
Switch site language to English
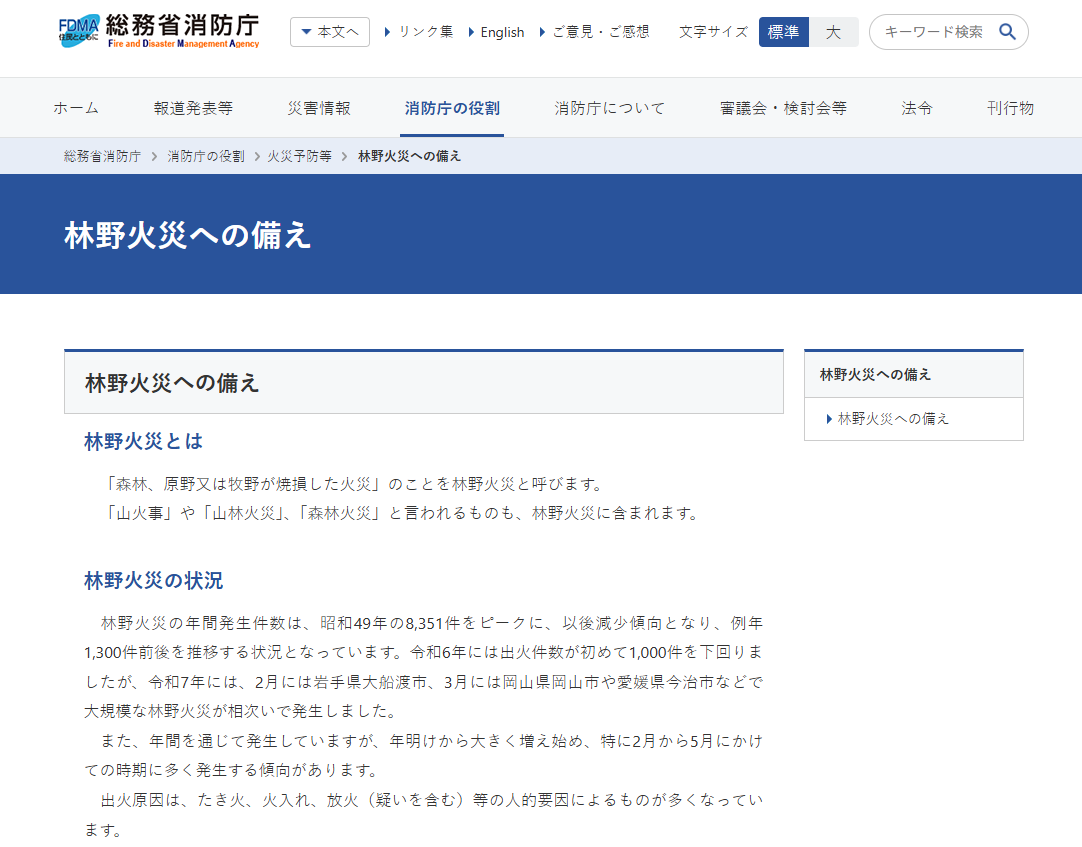point(501,32)
